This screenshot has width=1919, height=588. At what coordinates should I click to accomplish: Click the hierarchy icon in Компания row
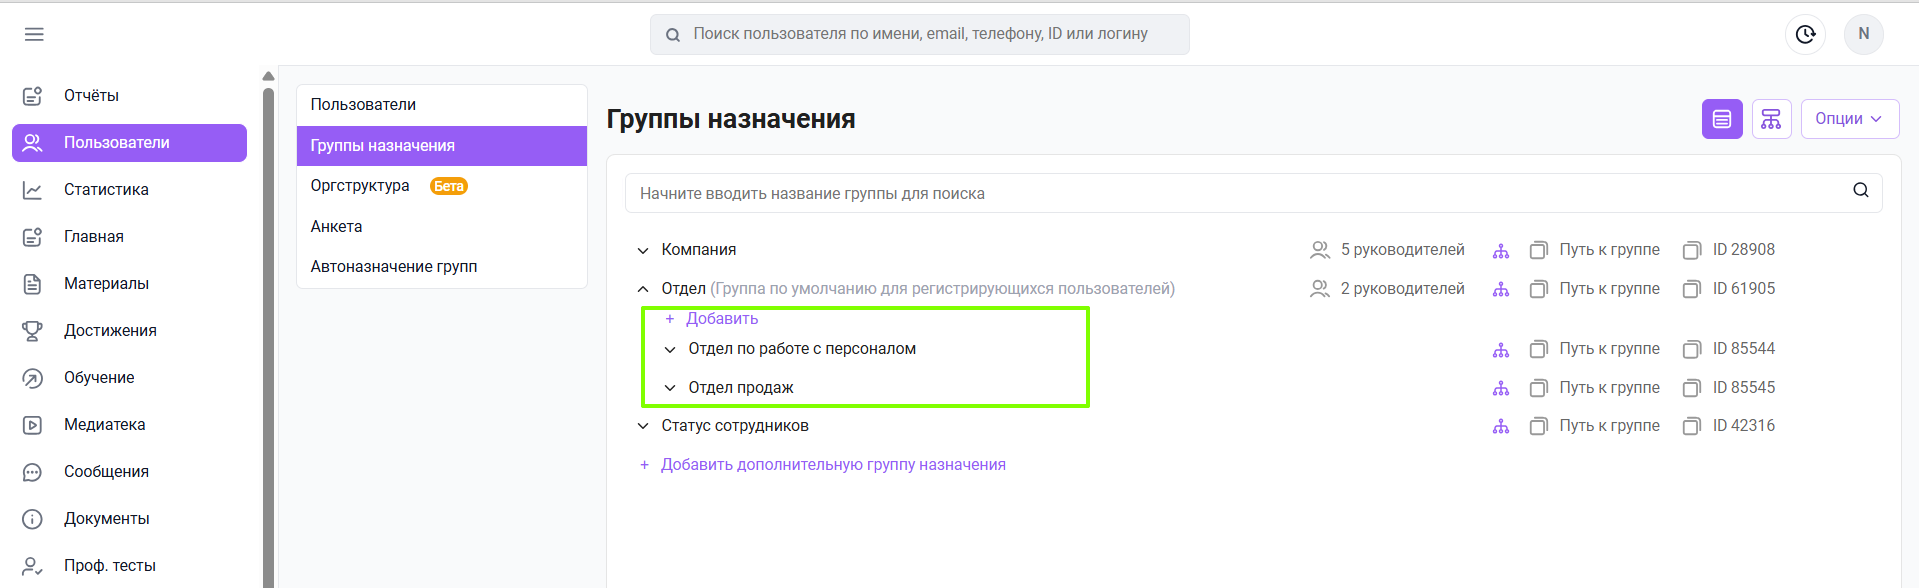pyautogui.click(x=1501, y=250)
